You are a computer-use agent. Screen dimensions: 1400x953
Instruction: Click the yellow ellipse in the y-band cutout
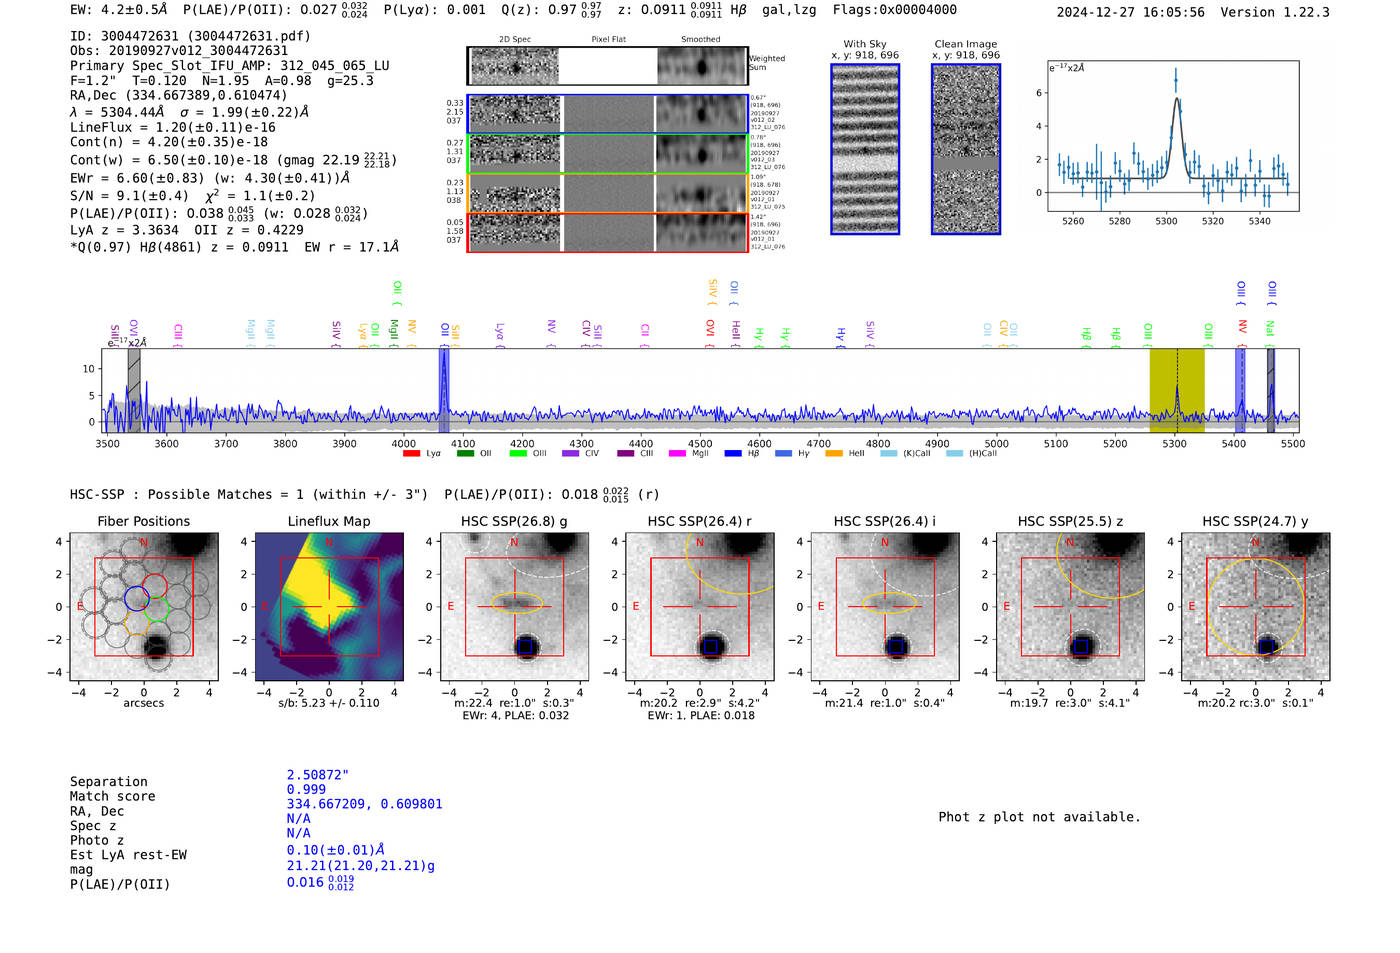pos(1256,607)
